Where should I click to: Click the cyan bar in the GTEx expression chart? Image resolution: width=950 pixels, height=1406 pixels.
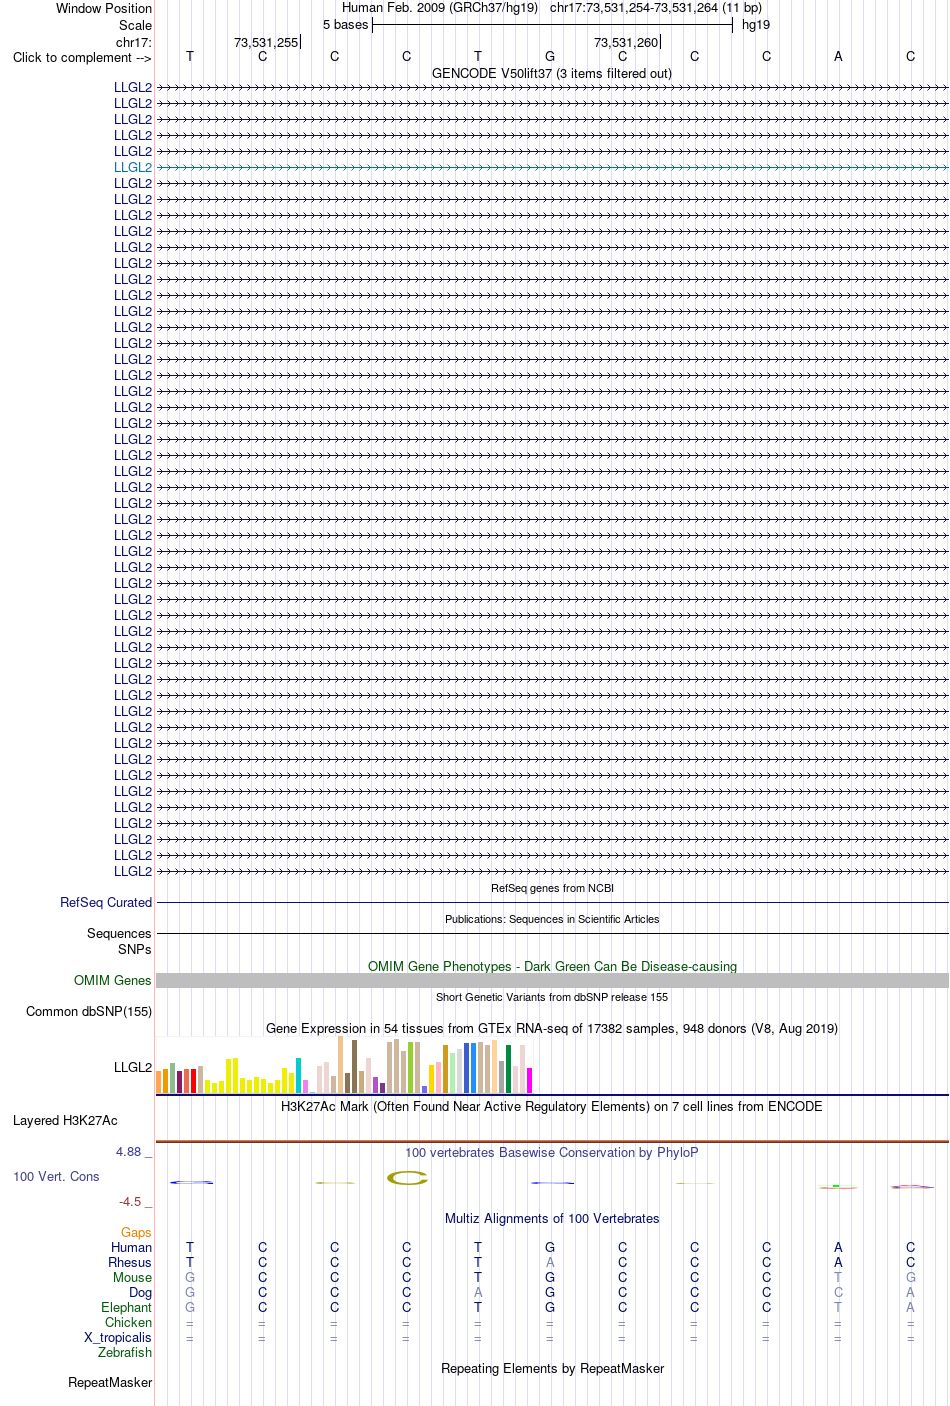tap(299, 1075)
